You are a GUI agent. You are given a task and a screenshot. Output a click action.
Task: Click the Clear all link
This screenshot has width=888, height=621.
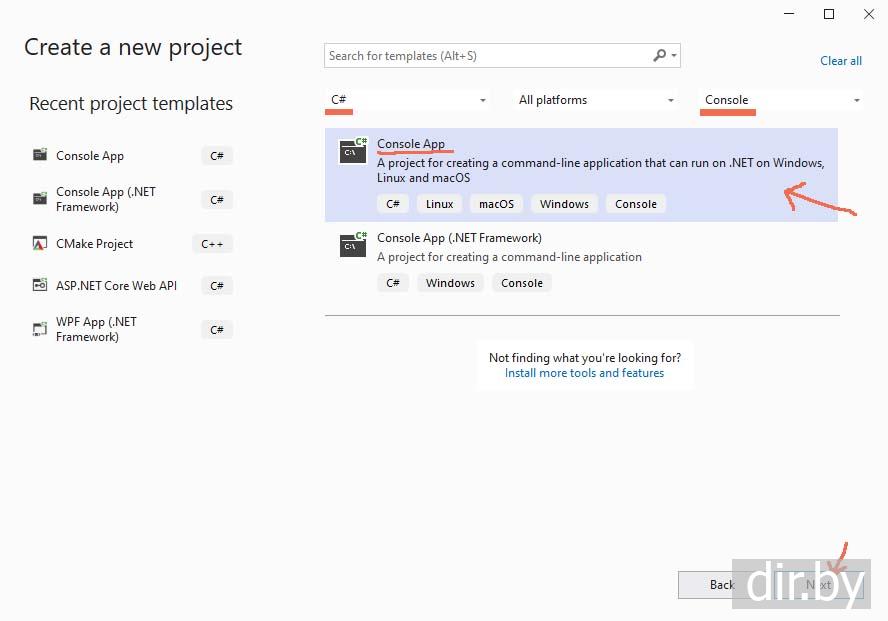(x=841, y=61)
